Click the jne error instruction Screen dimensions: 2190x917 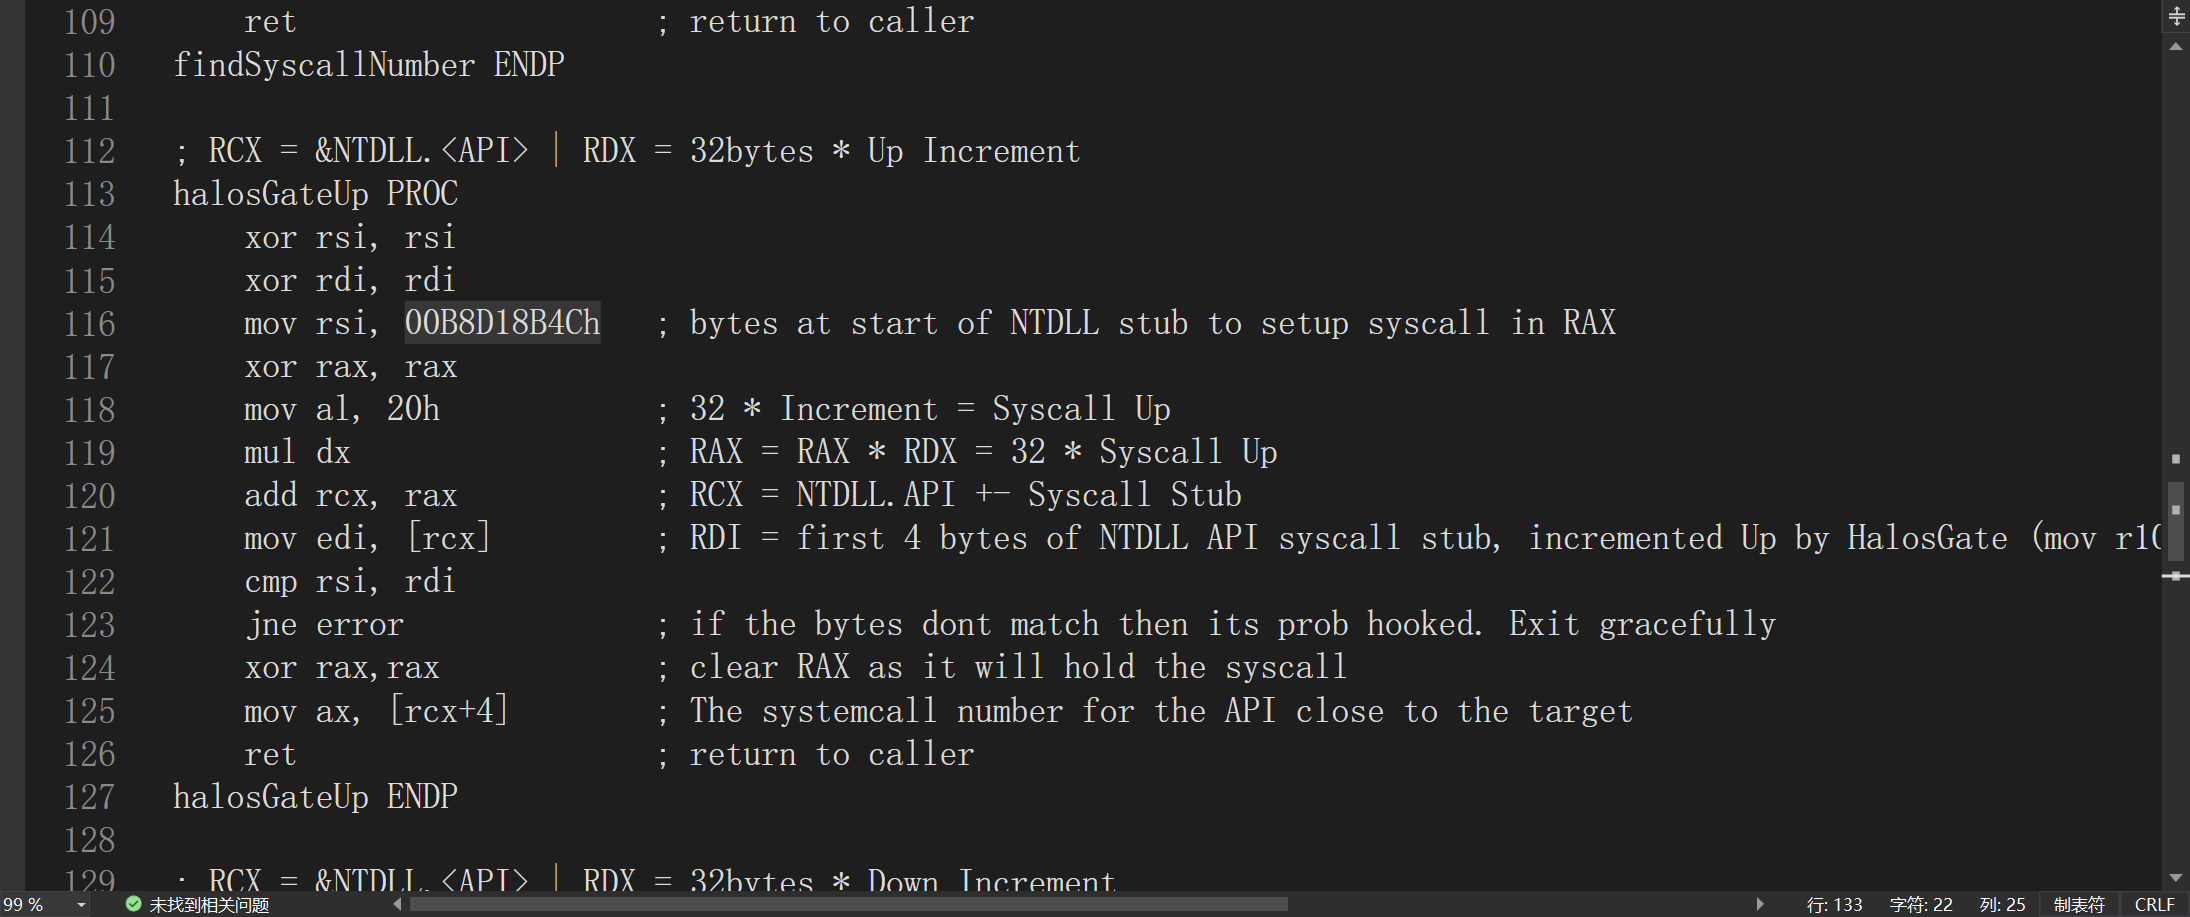pyautogui.click(x=324, y=625)
